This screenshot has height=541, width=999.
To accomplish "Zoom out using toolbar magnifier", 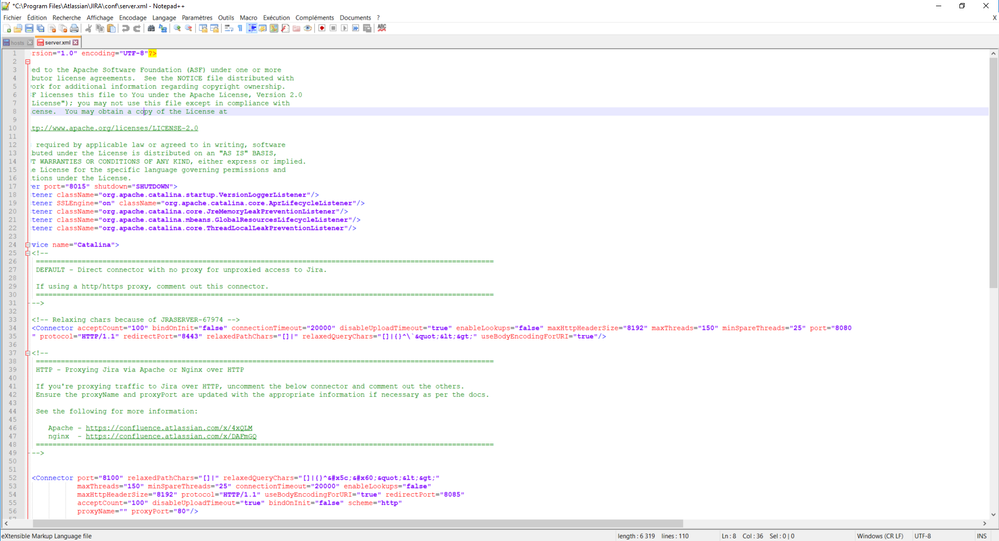I will [x=189, y=28].
